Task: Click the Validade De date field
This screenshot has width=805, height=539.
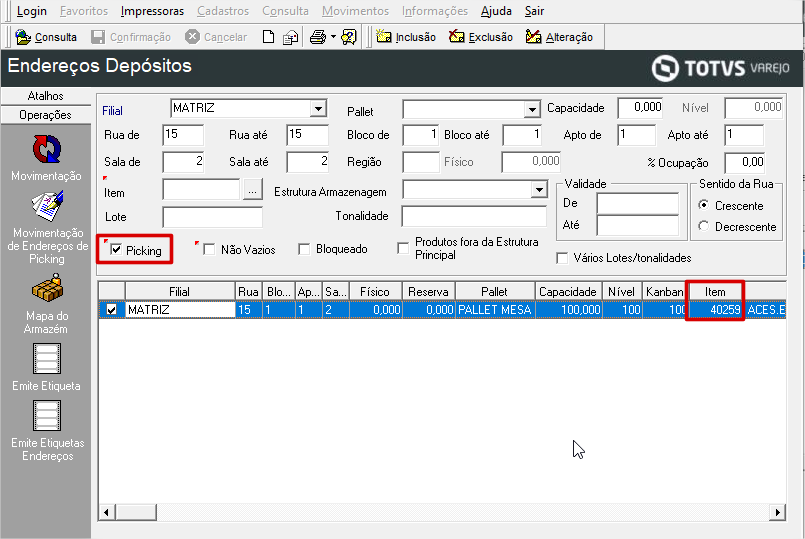Action: click(638, 203)
